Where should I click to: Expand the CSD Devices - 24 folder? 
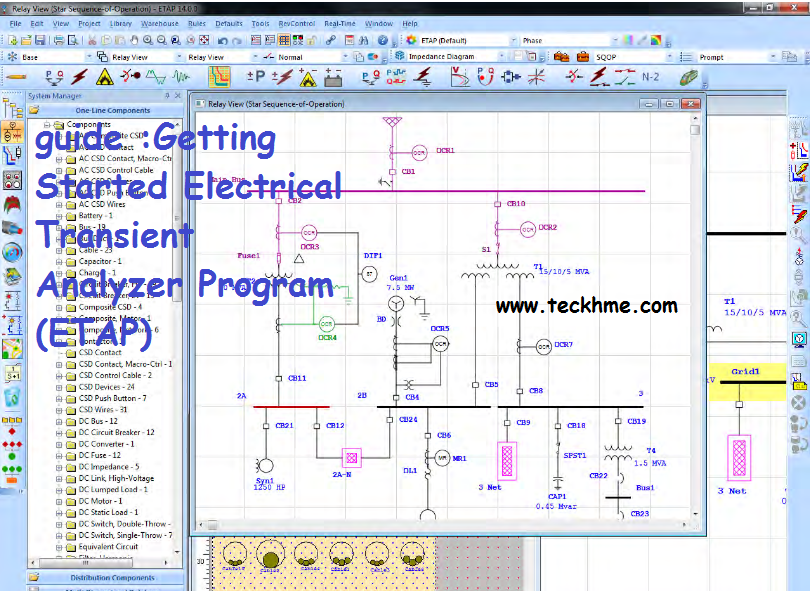59,387
